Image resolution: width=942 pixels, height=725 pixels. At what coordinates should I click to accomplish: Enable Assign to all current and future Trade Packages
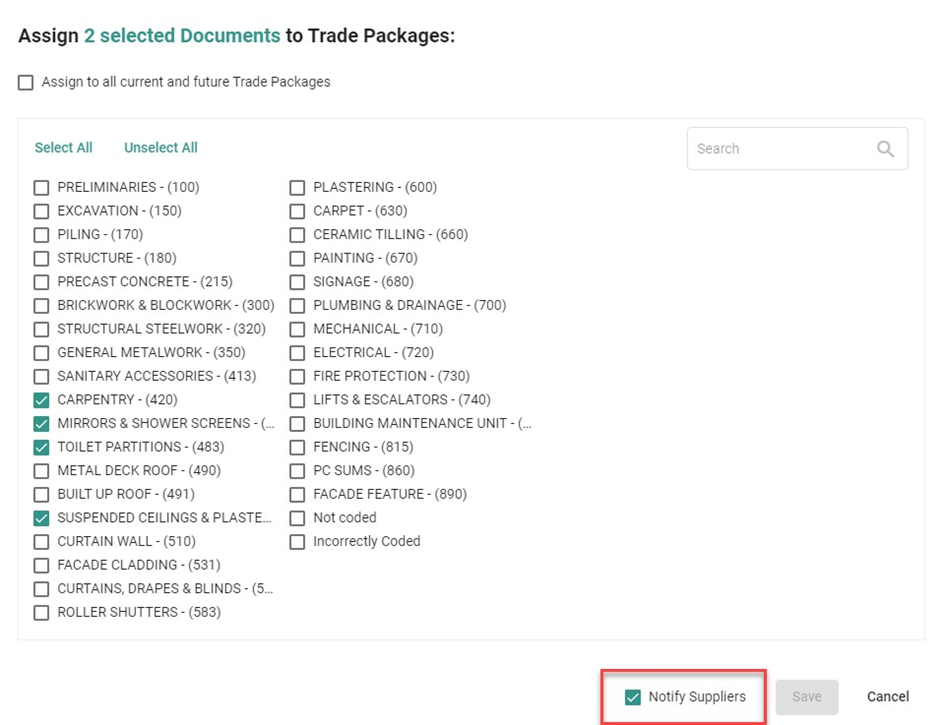(26, 83)
